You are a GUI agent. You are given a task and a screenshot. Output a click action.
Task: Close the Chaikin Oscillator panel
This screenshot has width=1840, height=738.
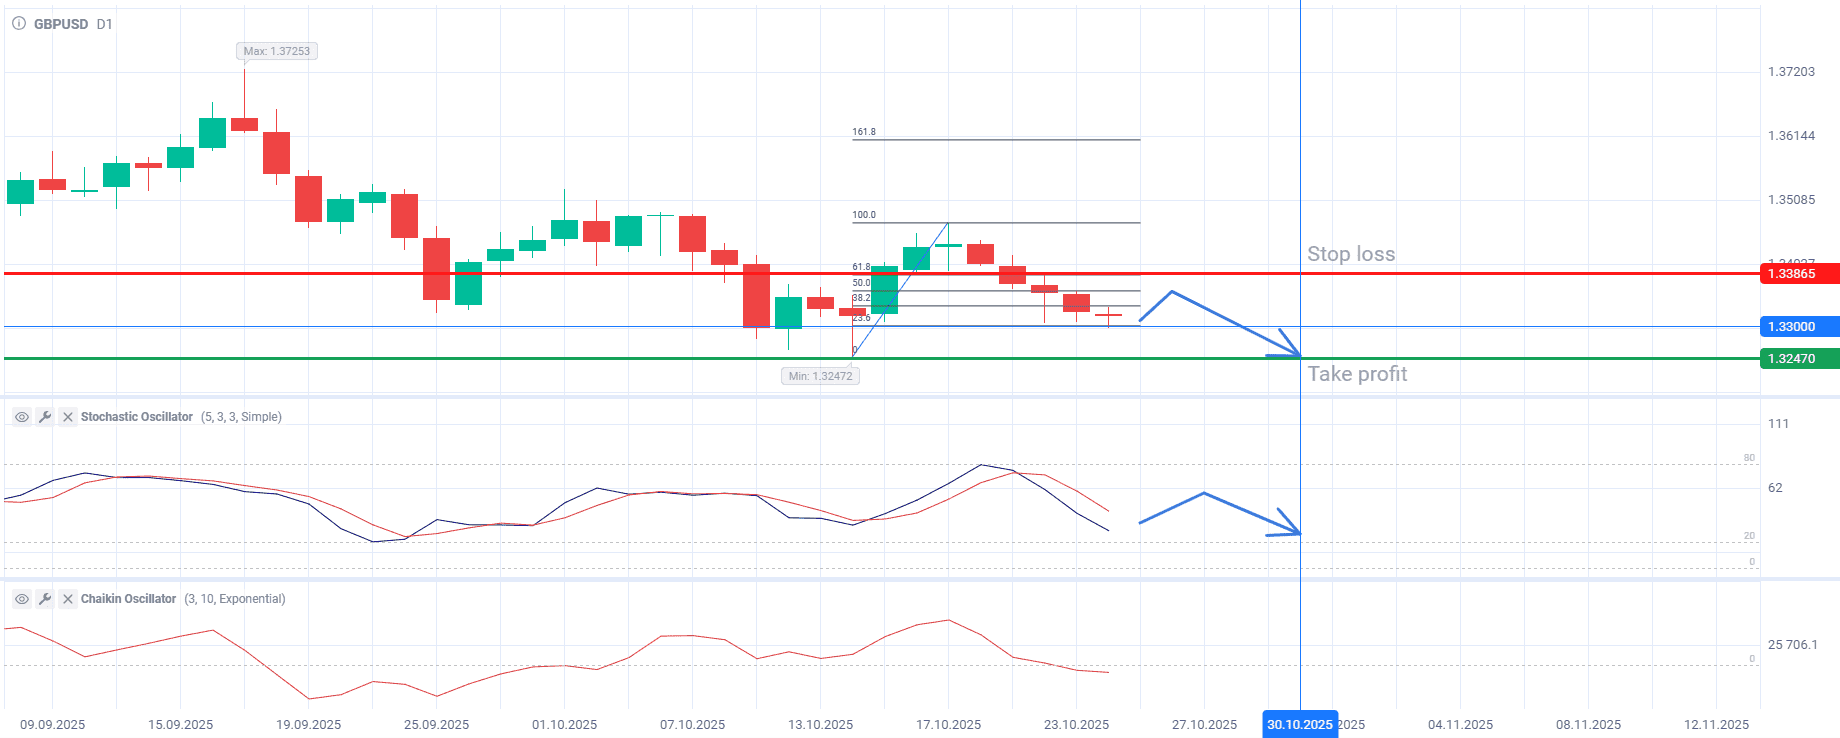click(x=68, y=599)
